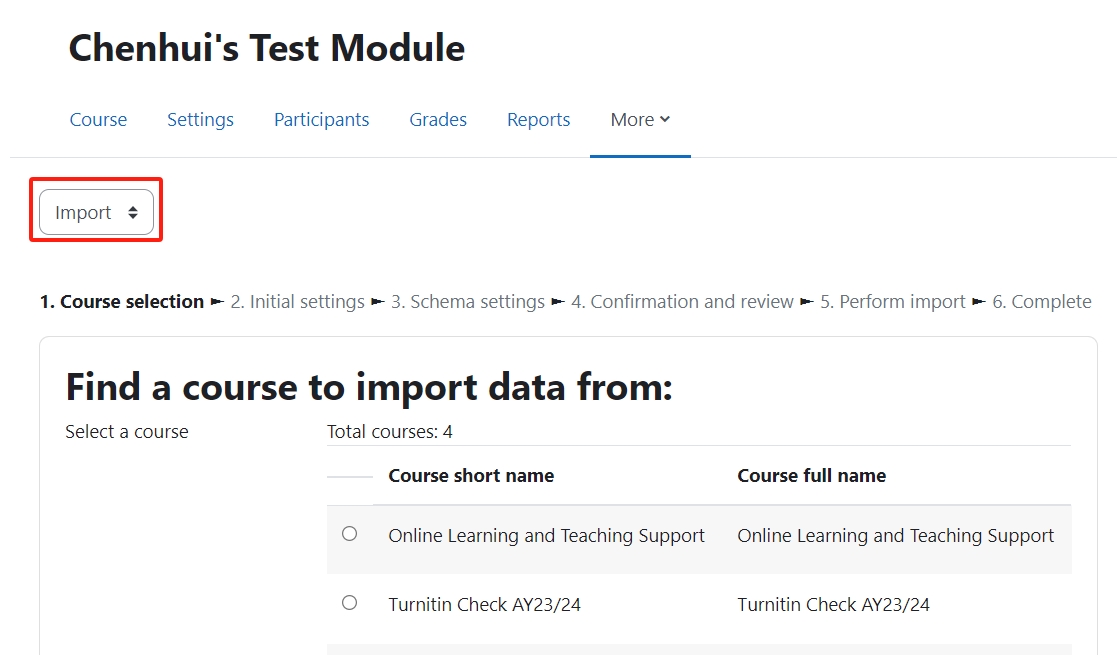Image resolution: width=1117 pixels, height=655 pixels.
Task: Click the Chenhui's Test Module heading
Action: 266,47
